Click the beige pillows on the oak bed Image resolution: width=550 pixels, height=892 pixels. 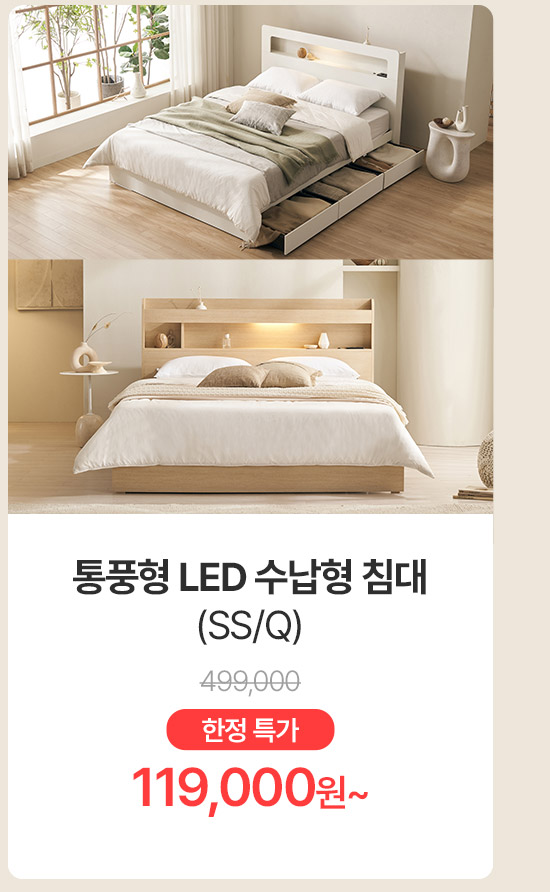259,375
